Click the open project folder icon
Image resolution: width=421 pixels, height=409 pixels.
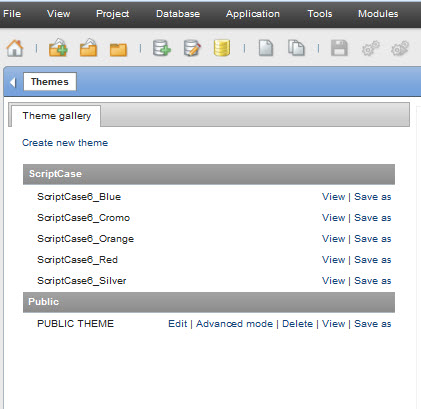pos(89,48)
